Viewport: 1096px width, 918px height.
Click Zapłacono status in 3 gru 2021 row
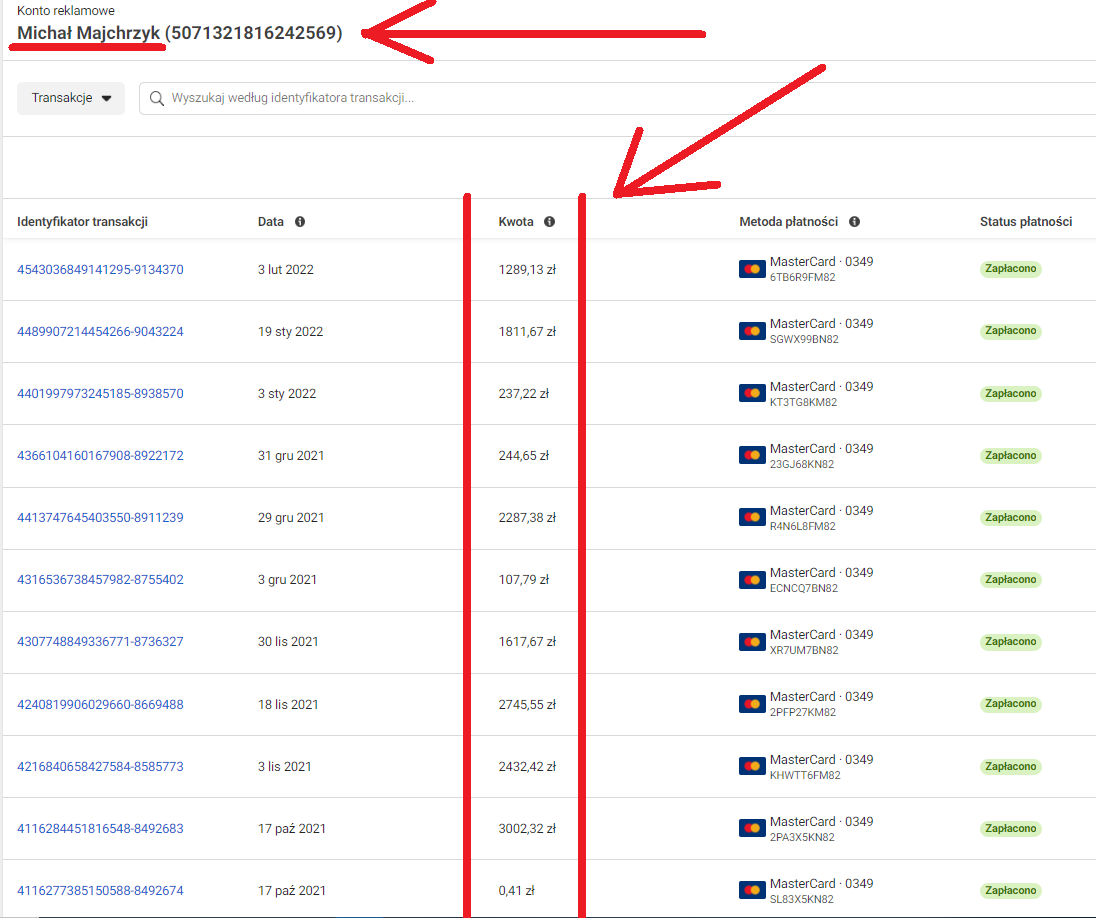[1011, 580]
